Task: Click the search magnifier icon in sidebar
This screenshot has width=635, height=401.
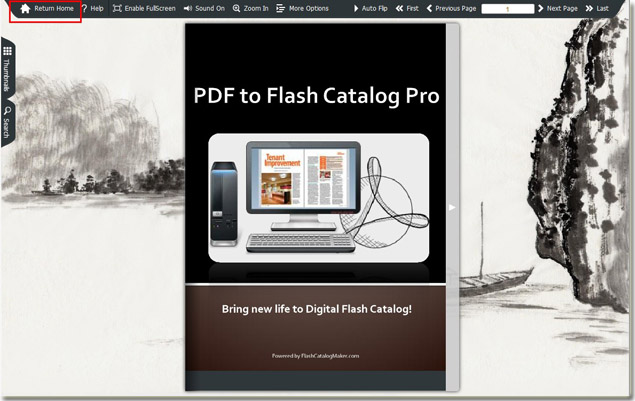Action: pos(7,111)
